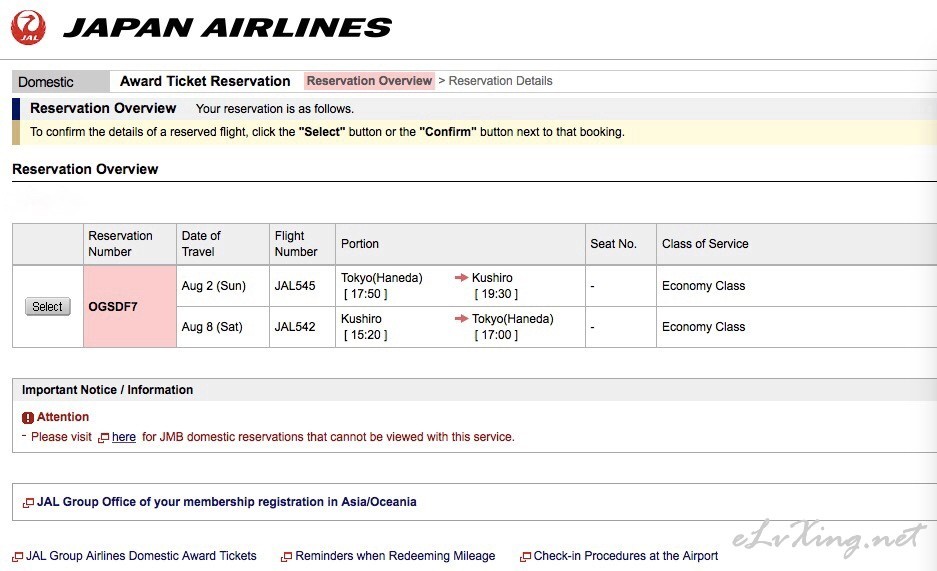This screenshot has height=571, width=937.
Task: Click red arrow icon in Kushiro–Tokyo row
Action: (461, 318)
